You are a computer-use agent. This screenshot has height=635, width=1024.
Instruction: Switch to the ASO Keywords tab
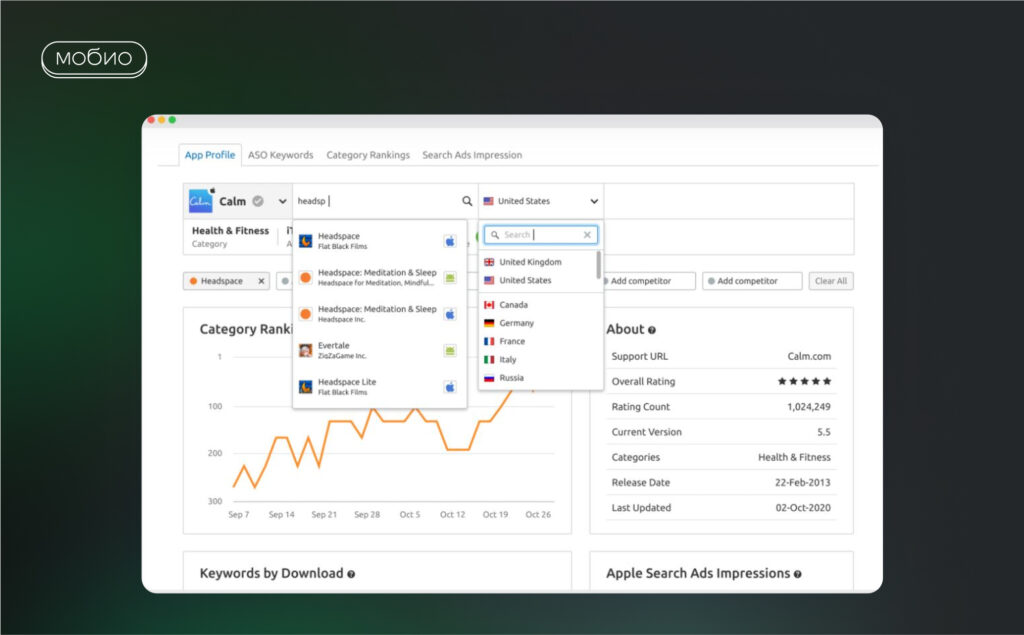point(280,155)
